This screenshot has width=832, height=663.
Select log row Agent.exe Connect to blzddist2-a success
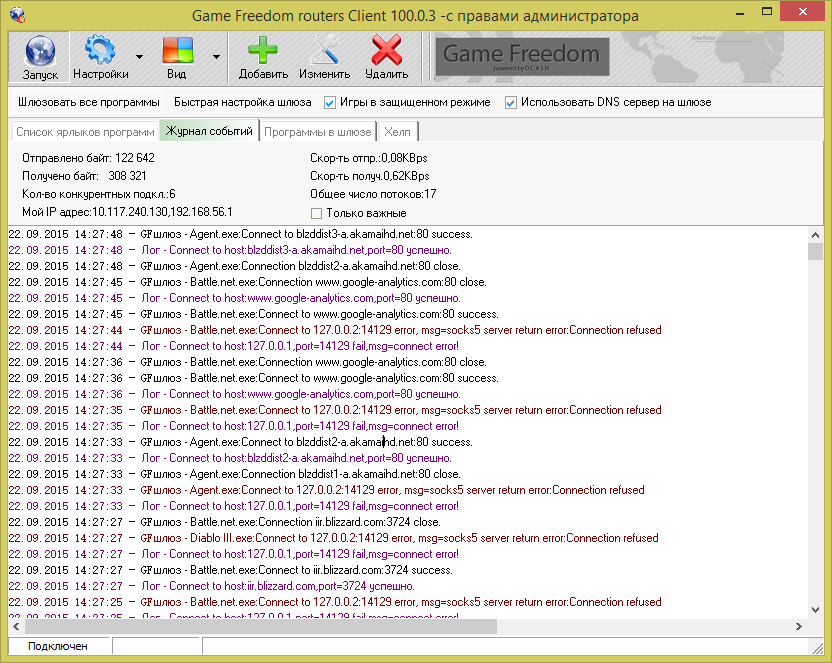[x=240, y=442]
